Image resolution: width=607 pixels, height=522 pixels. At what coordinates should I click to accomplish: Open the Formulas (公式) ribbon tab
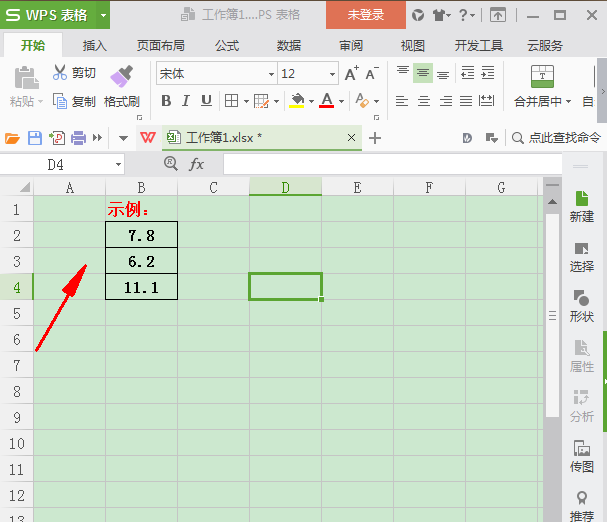pyautogui.click(x=227, y=46)
